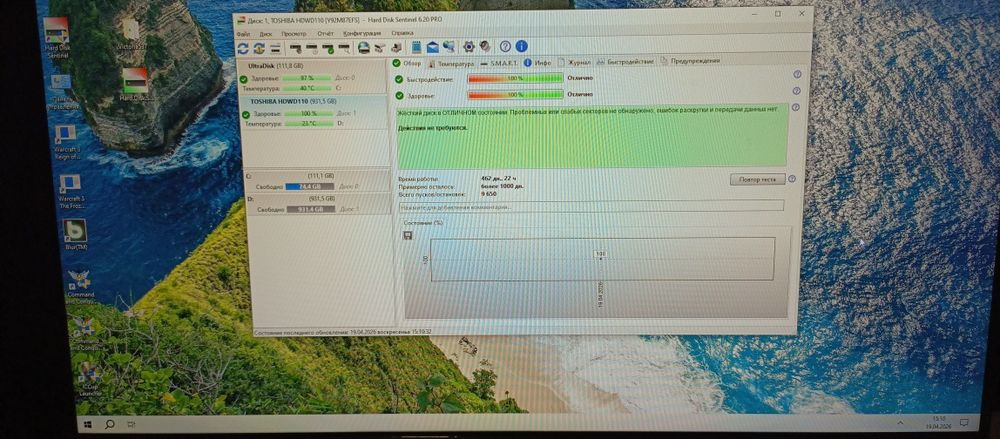Viewport: 1000px width, 439px height.
Task: Switch to the Быстродействие tab
Action: 625,61
